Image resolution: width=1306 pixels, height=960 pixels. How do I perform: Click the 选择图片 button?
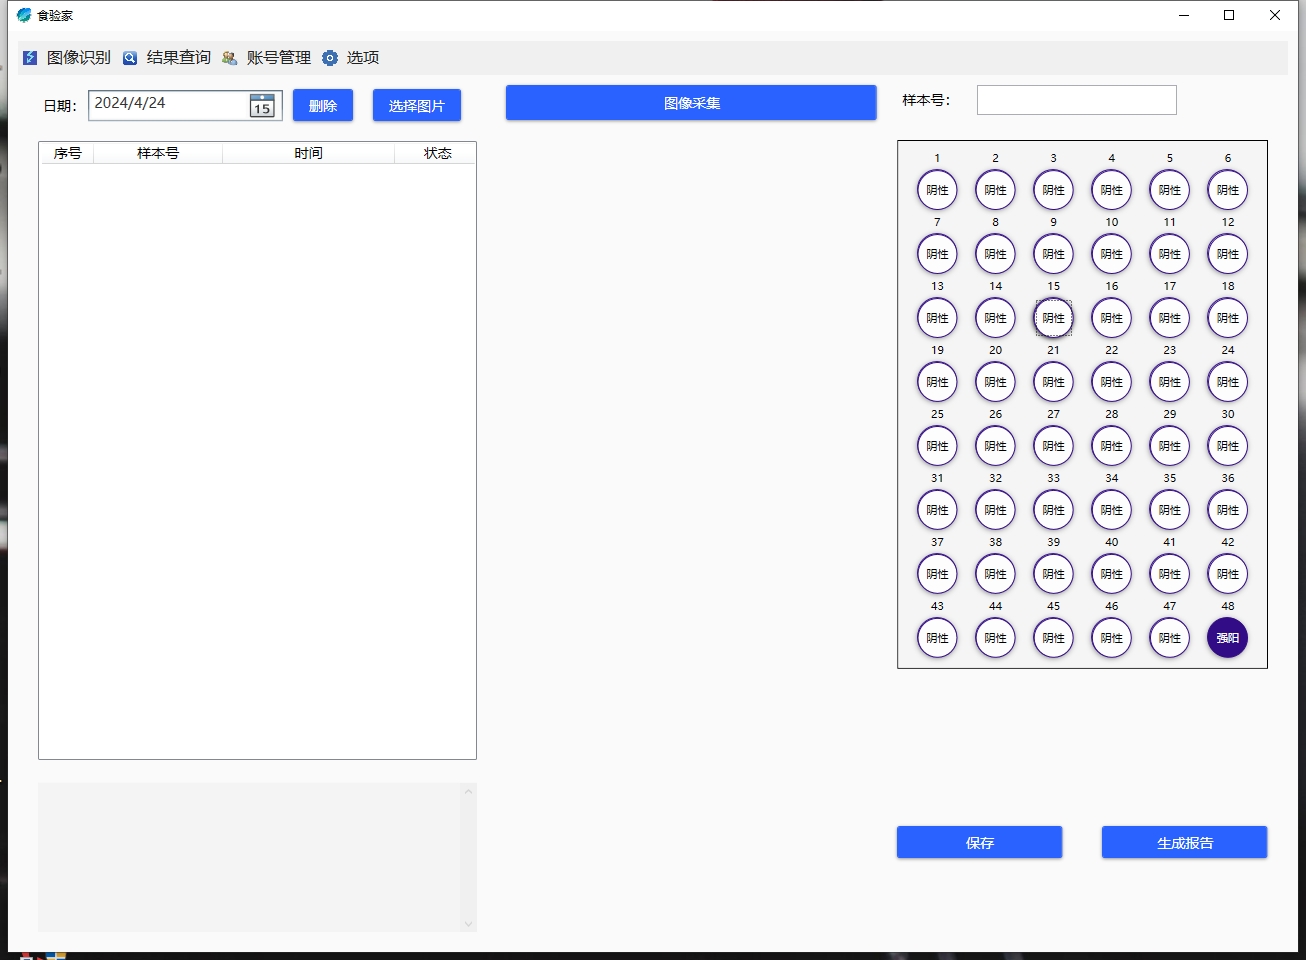pos(417,105)
